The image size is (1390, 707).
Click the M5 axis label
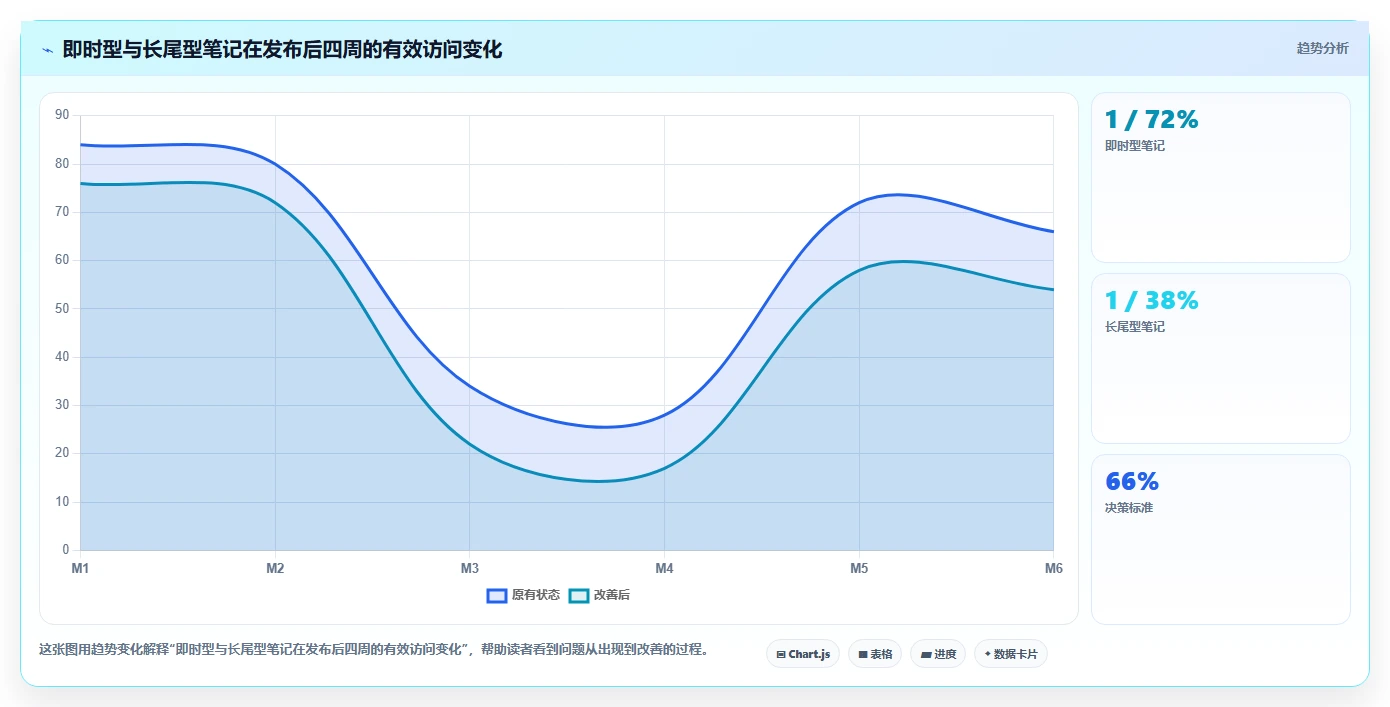click(859, 568)
